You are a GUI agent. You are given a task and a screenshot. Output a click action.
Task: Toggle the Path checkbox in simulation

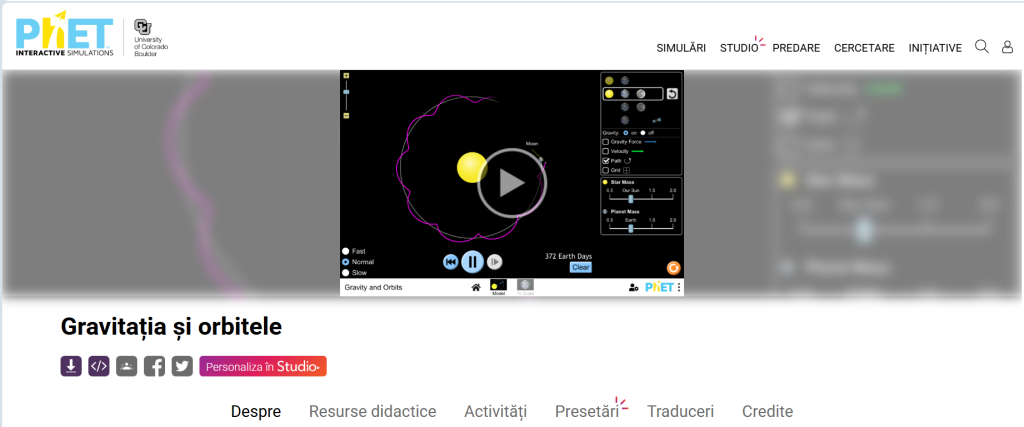605,160
